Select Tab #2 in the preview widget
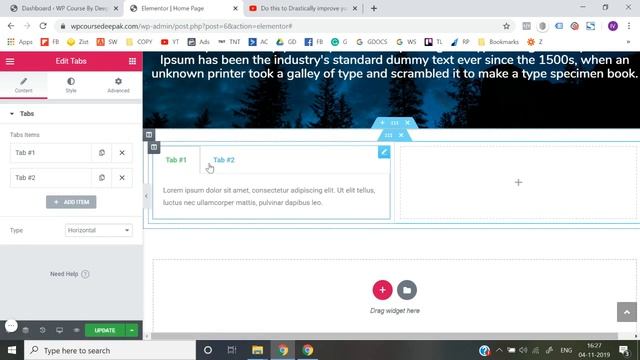This screenshot has width=640, height=360. coord(224,160)
